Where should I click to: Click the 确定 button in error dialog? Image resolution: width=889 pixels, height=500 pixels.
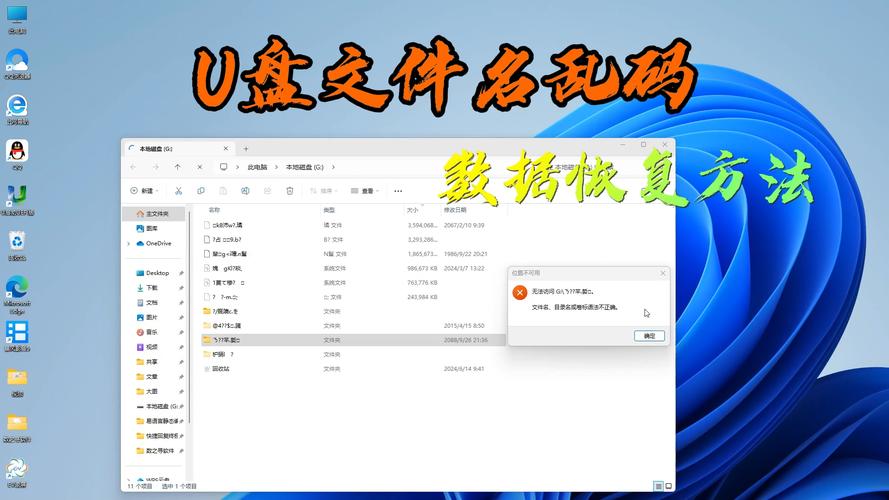tap(649, 336)
